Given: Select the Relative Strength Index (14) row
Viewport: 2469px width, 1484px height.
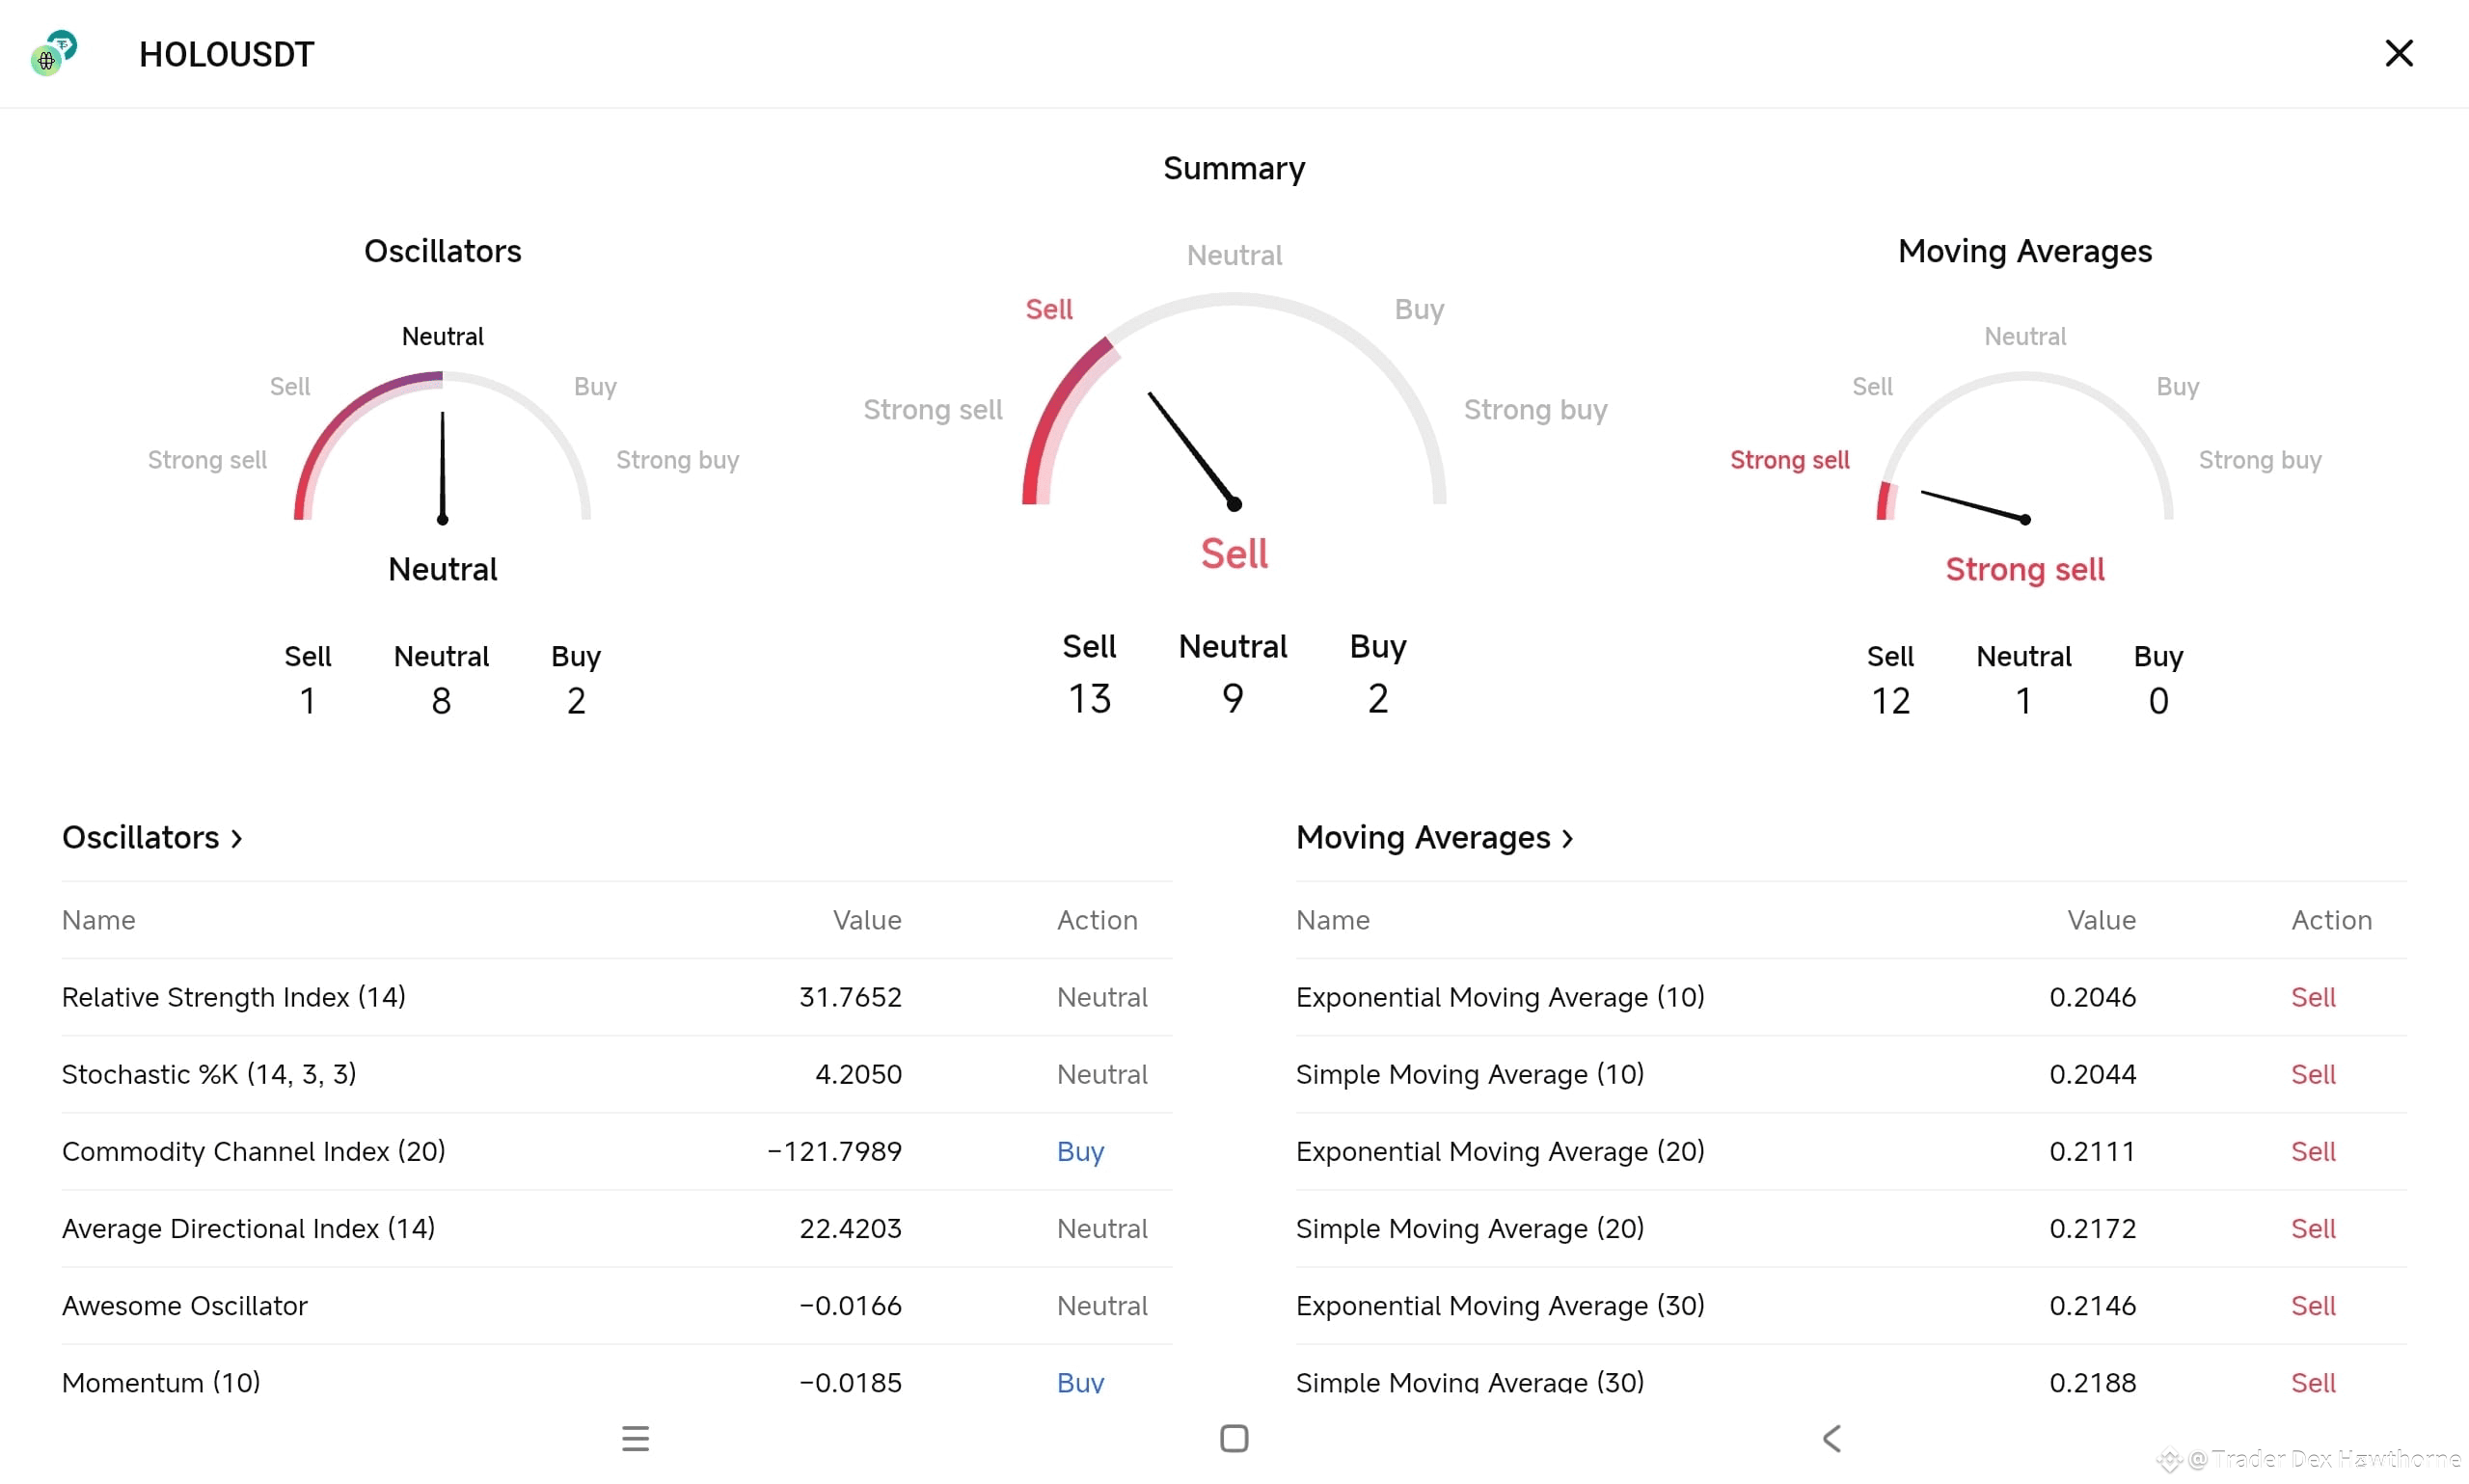Looking at the screenshot, I should (233, 997).
